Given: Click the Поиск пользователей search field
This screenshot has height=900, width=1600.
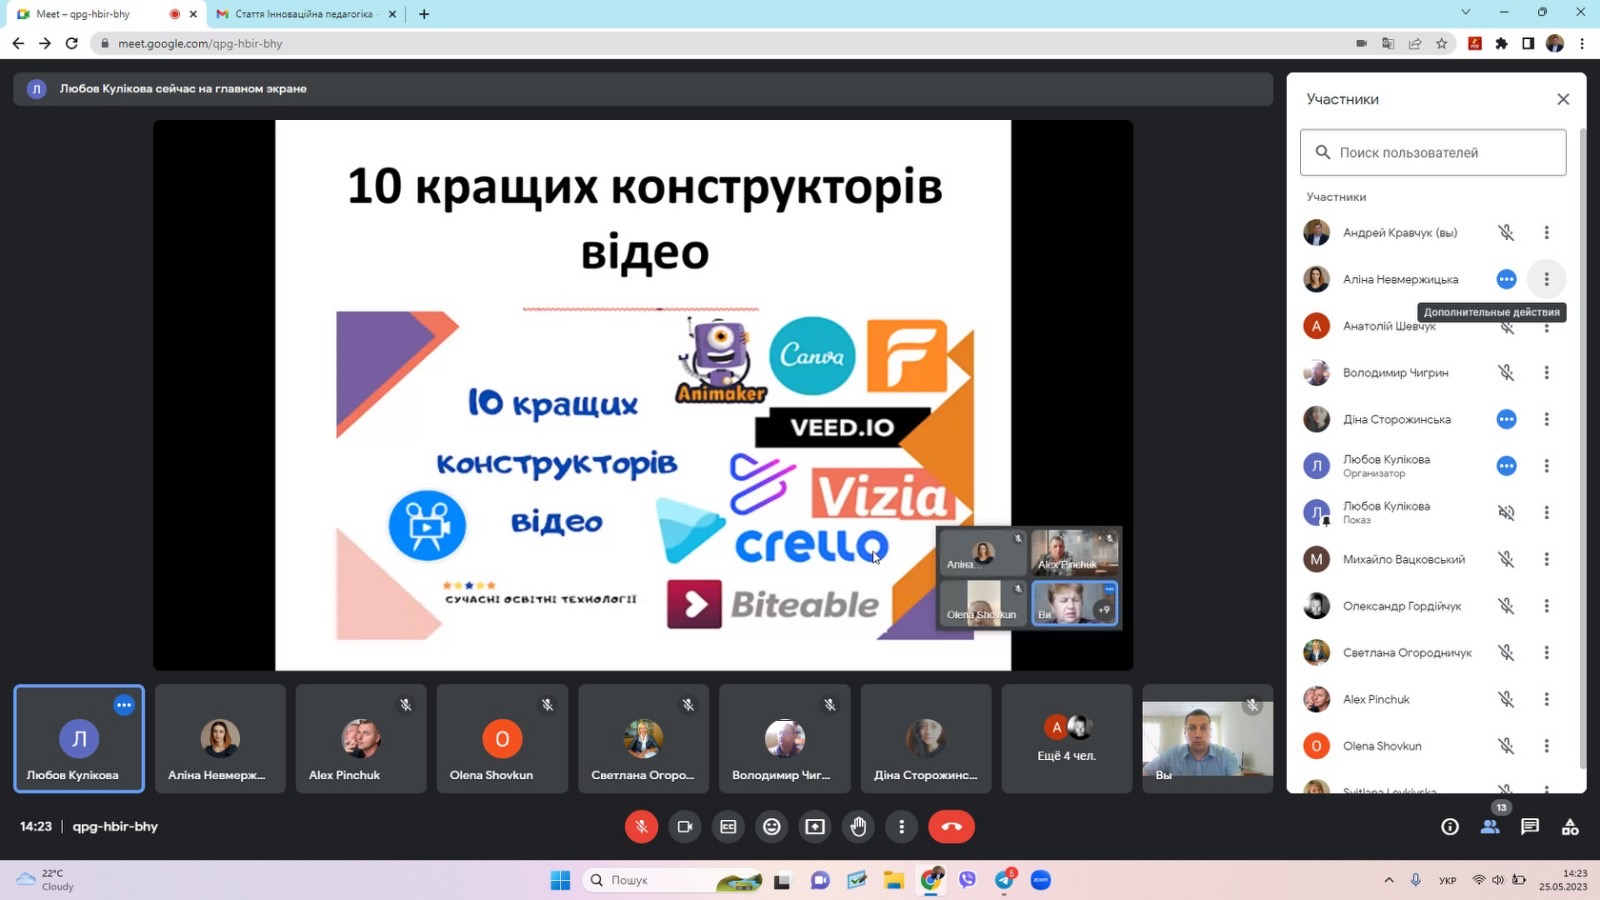Looking at the screenshot, I should coord(1433,152).
